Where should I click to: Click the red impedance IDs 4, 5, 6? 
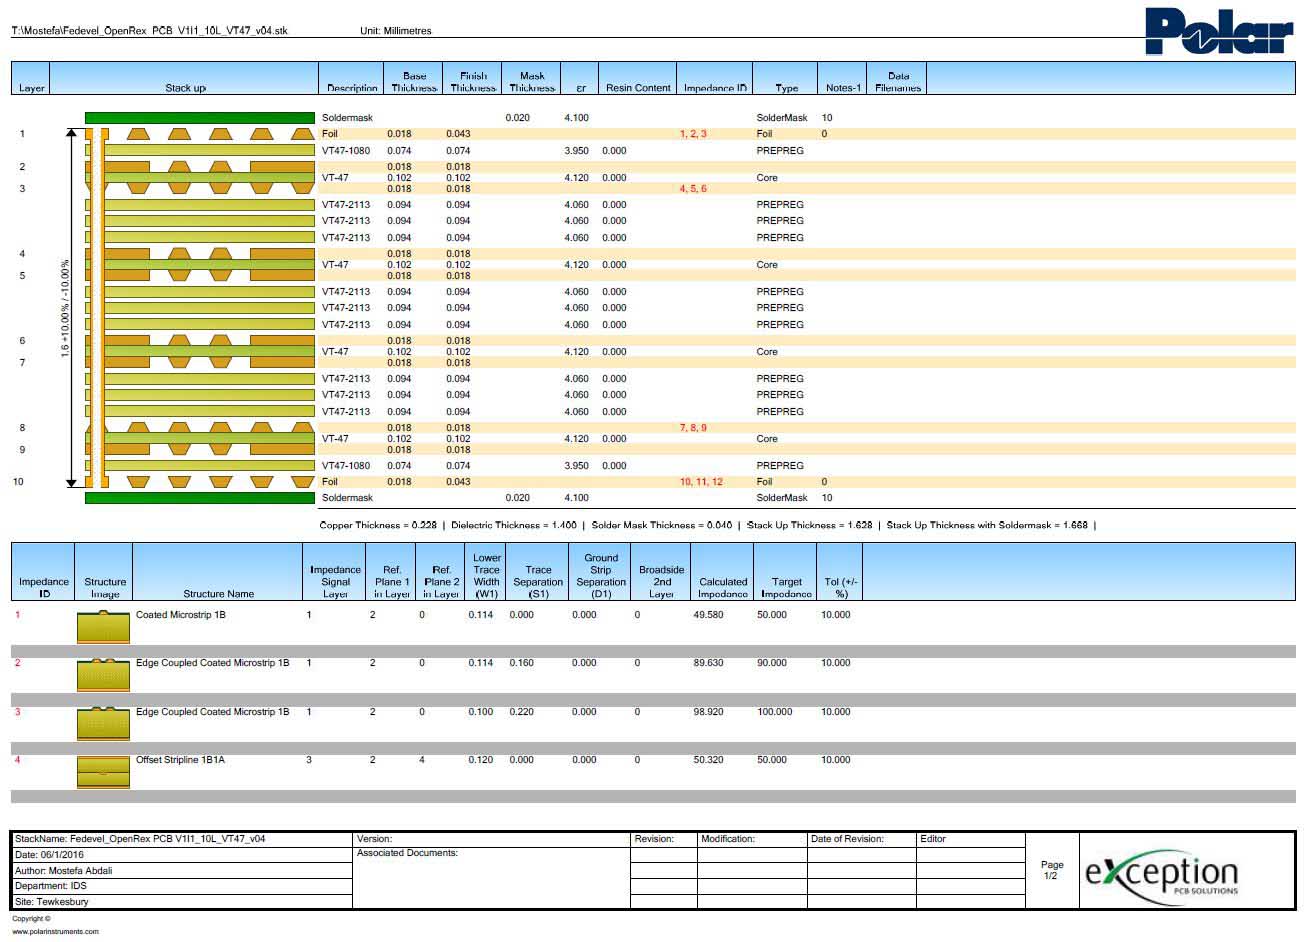point(693,189)
